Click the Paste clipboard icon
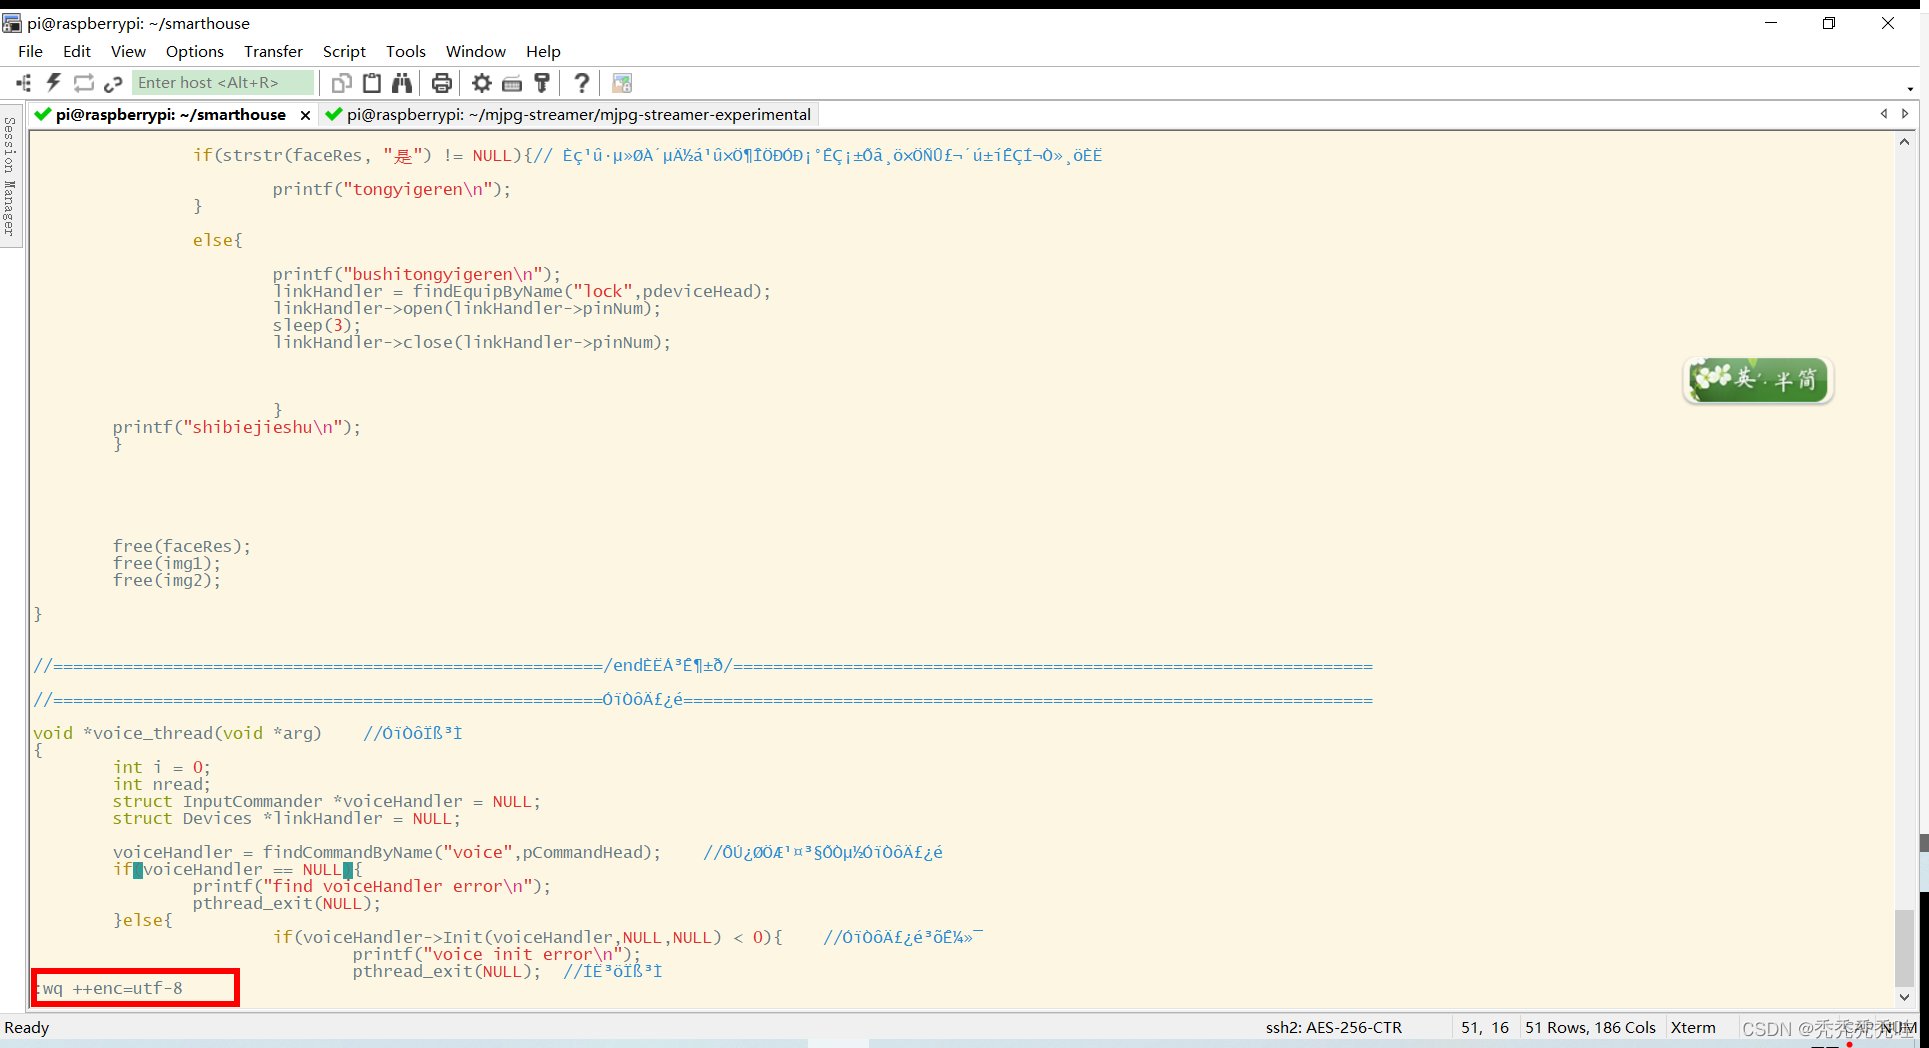This screenshot has height=1048, width=1929. (x=372, y=83)
